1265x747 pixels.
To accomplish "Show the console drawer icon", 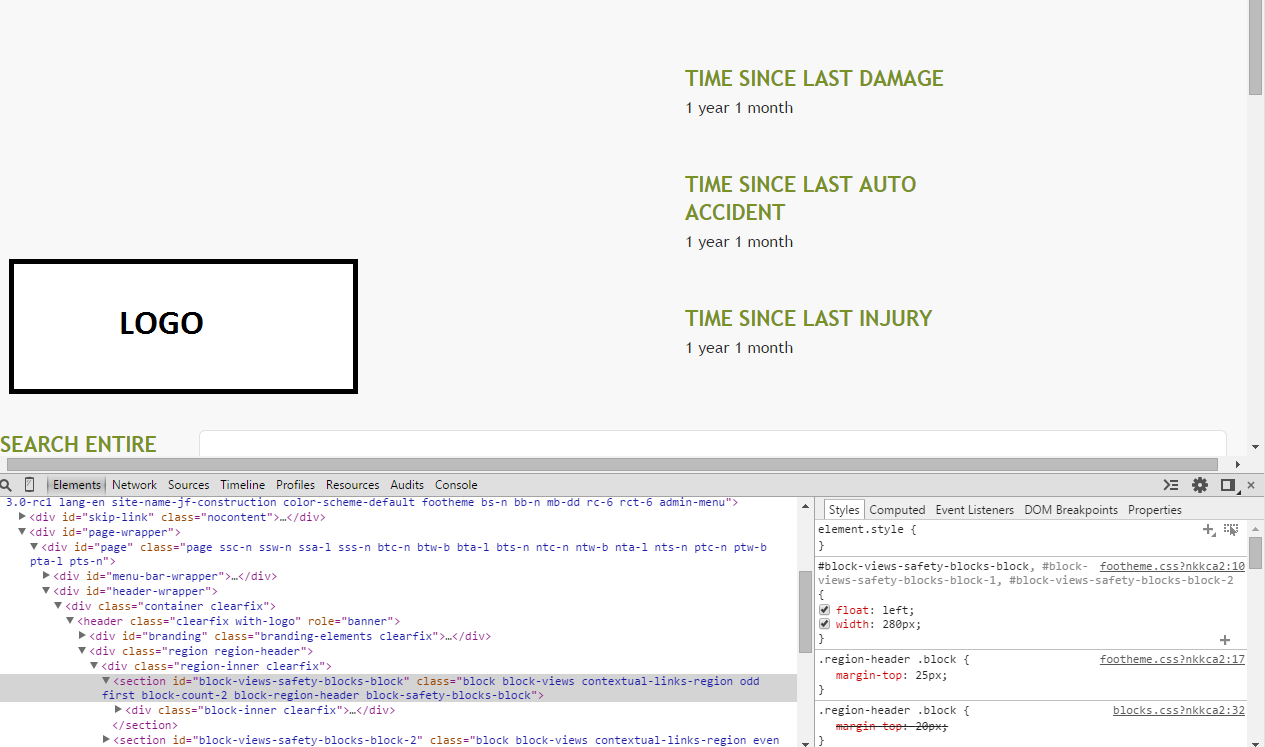I will point(1171,485).
